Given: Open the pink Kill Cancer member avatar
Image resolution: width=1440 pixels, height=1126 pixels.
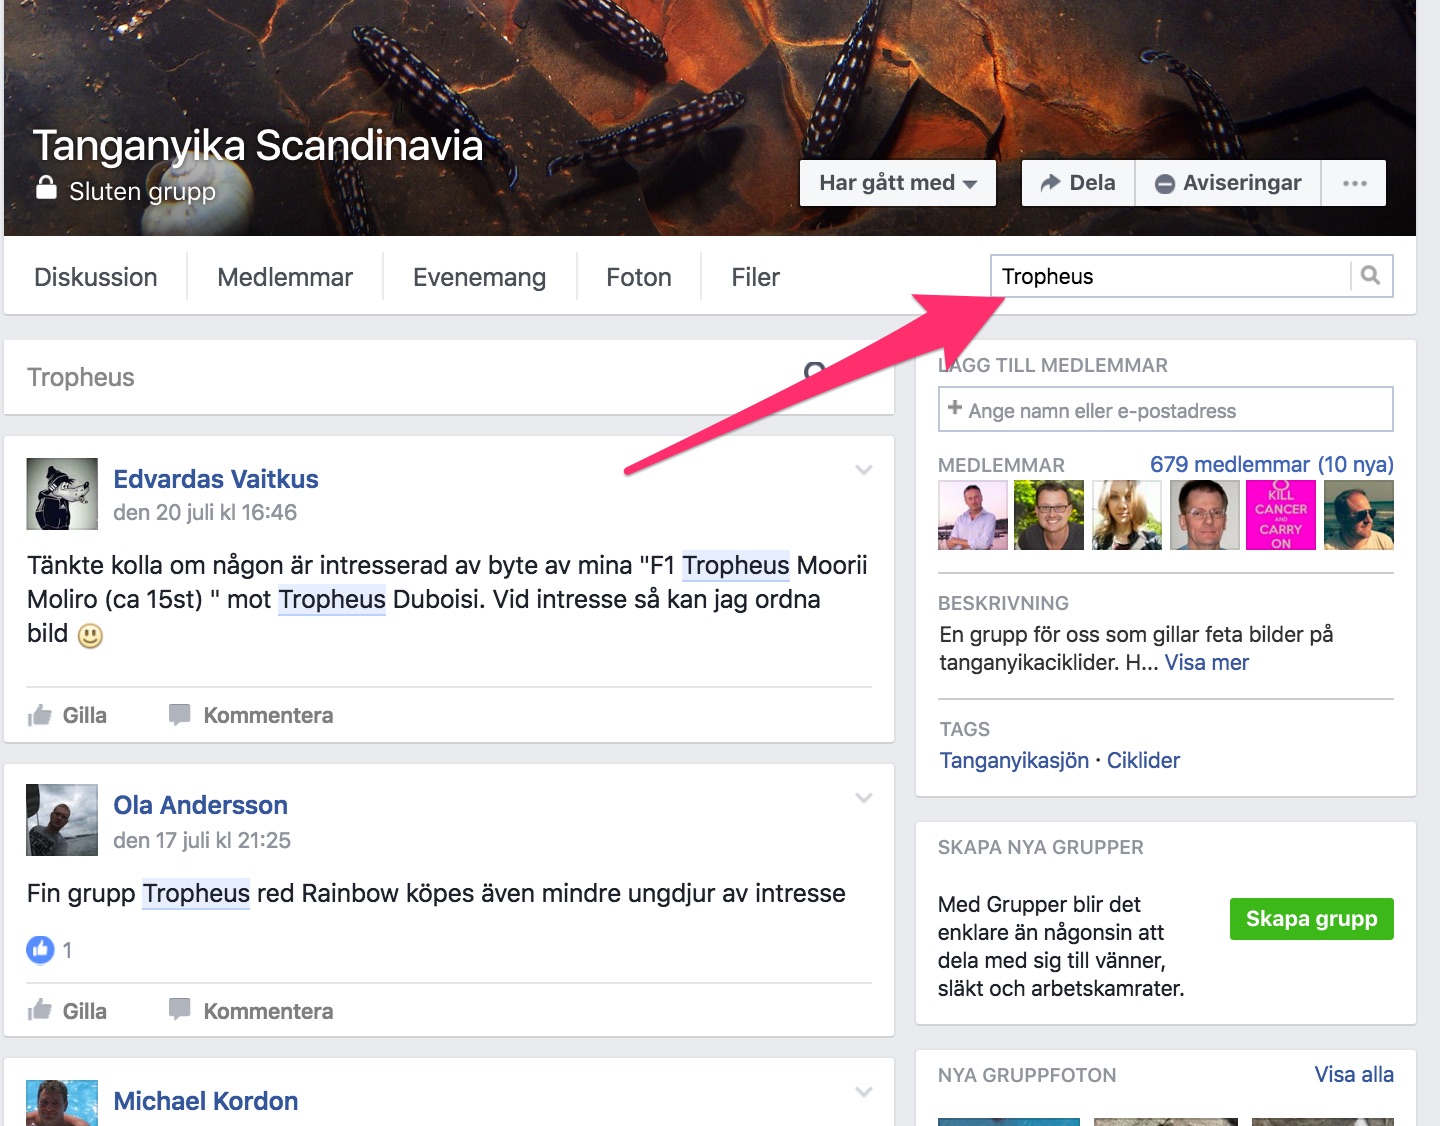Looking at the screenshot, I should click(x=1281, y=515).
